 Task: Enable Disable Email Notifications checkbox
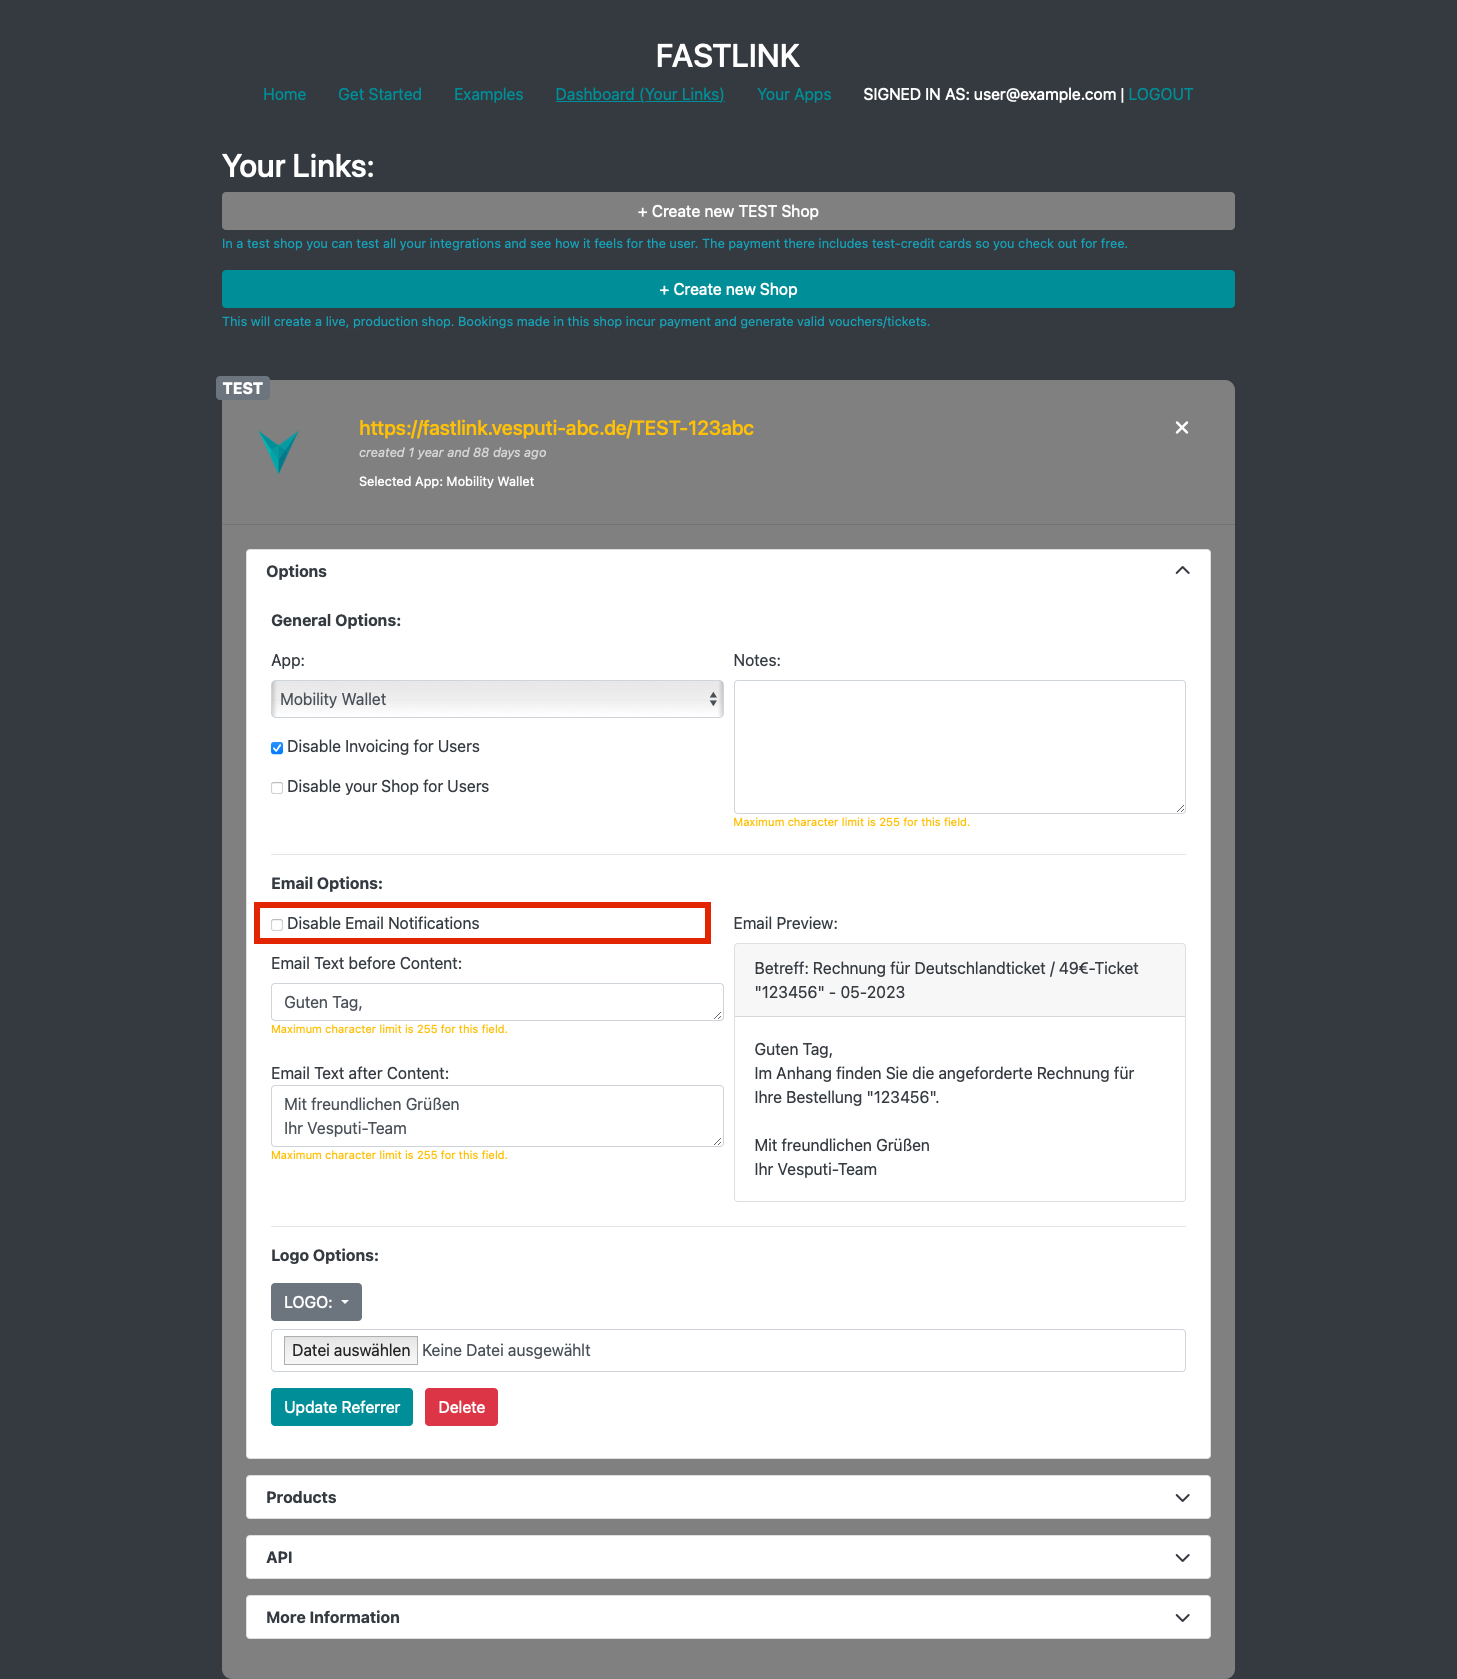coord(277,925)
